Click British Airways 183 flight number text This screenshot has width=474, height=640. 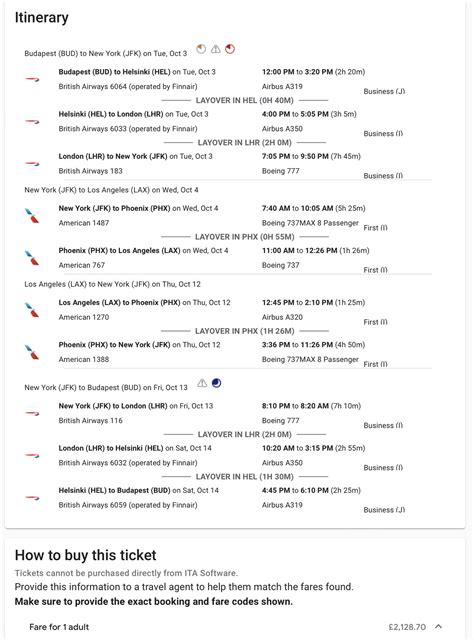[x=91, y=171]
